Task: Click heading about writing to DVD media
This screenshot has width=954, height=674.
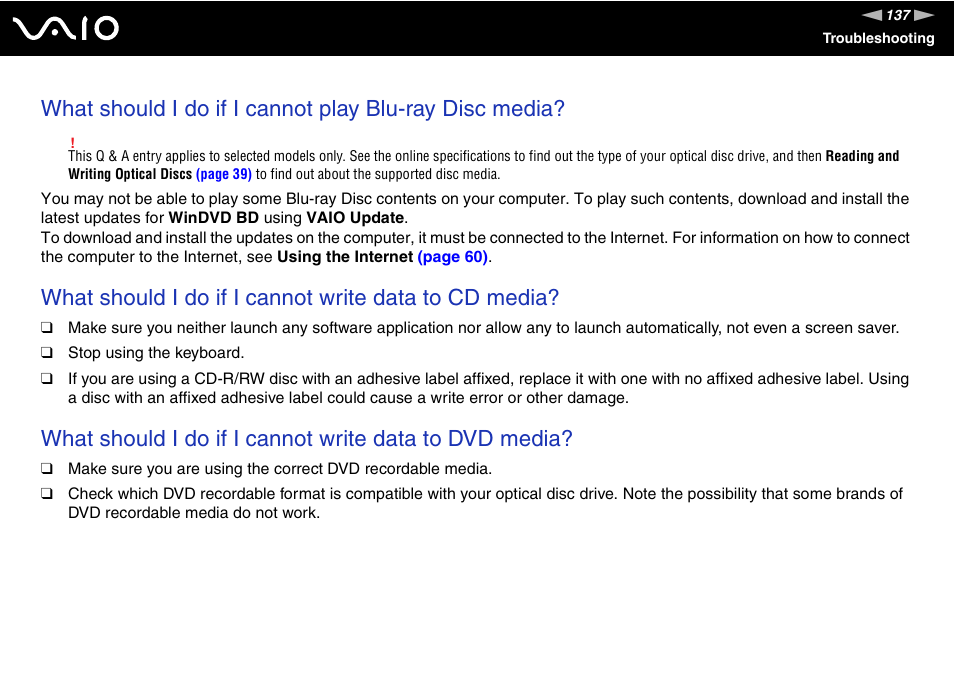Action: [x=307, y=439]
